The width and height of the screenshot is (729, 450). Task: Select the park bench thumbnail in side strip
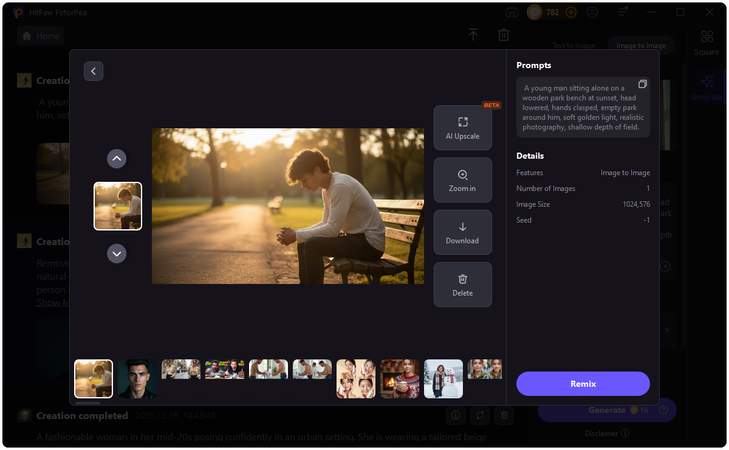point(118,206)
